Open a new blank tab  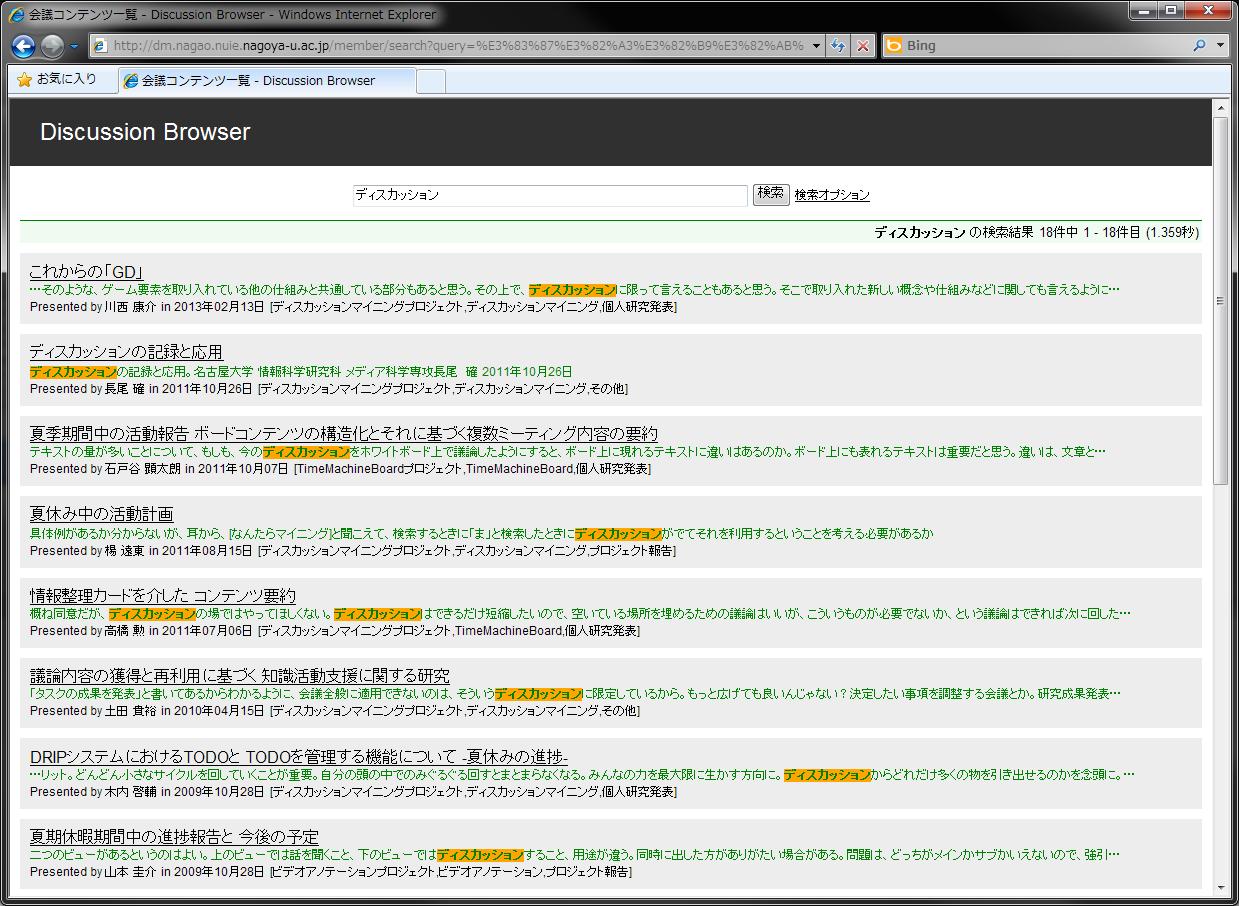(x=430, y=81)
